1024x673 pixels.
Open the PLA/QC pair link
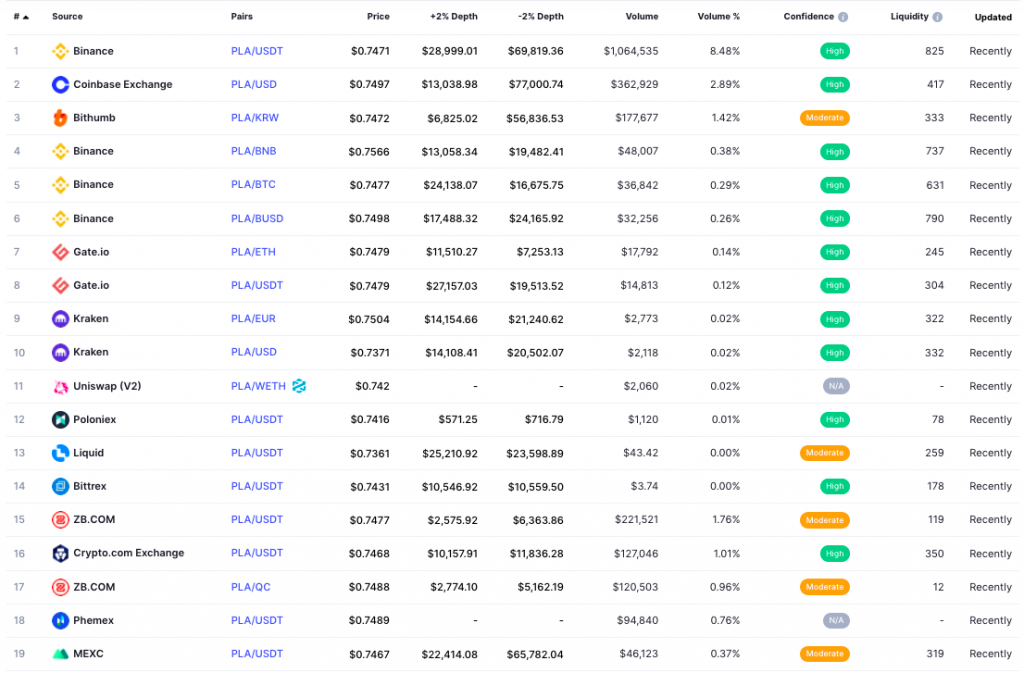point(250,587)
